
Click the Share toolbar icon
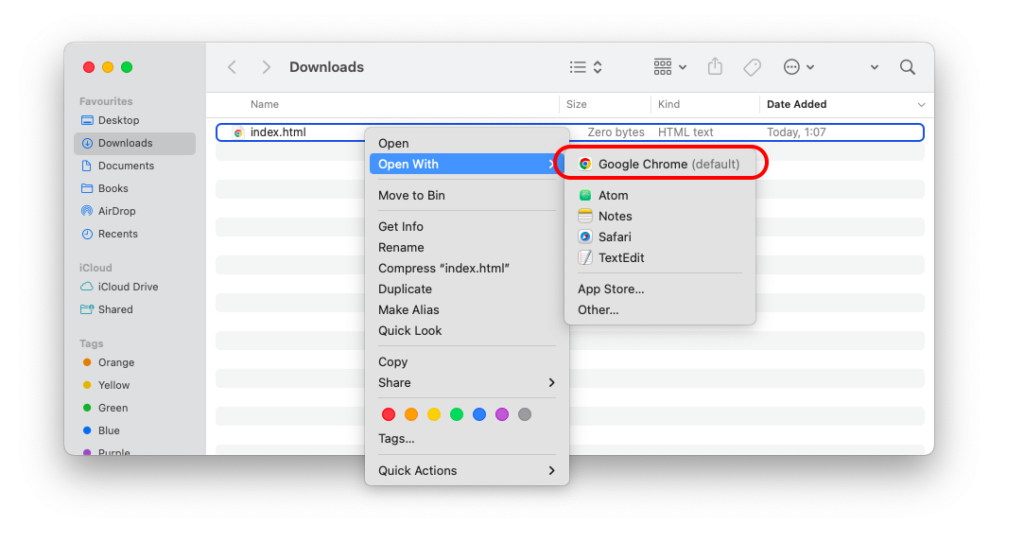tap(715, 67)
